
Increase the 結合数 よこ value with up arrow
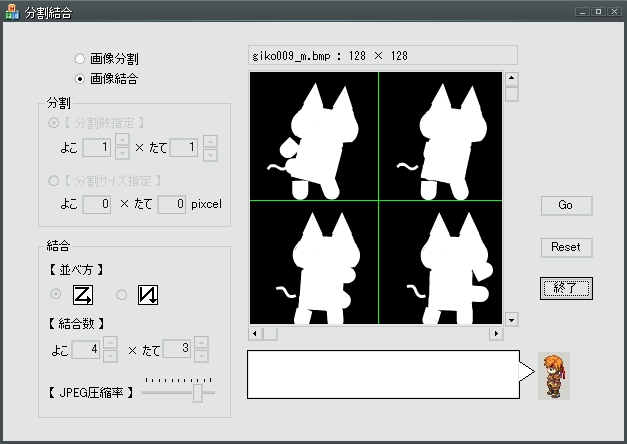[110, 344]
